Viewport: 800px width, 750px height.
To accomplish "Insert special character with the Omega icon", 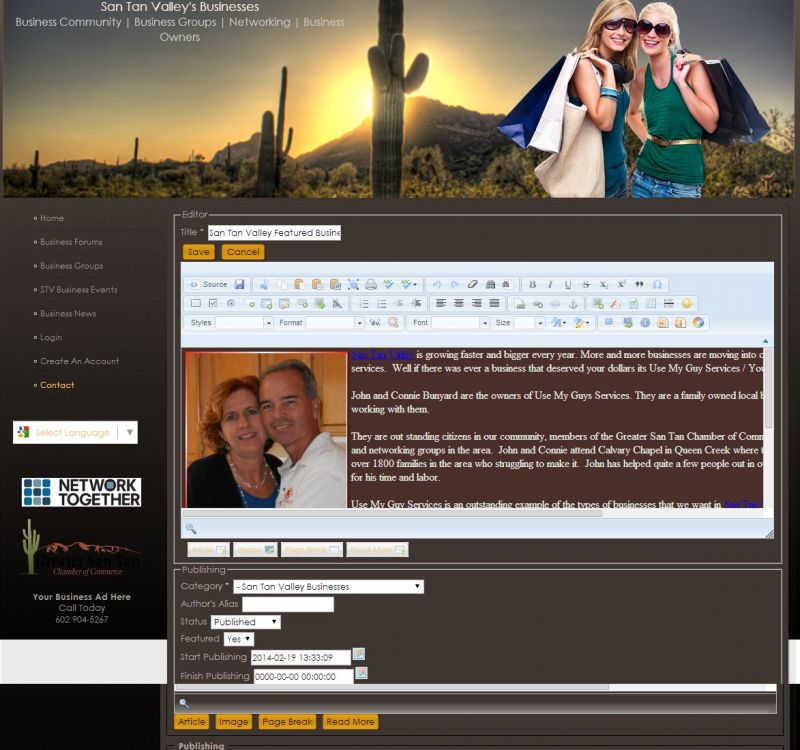I will [657, 285].
